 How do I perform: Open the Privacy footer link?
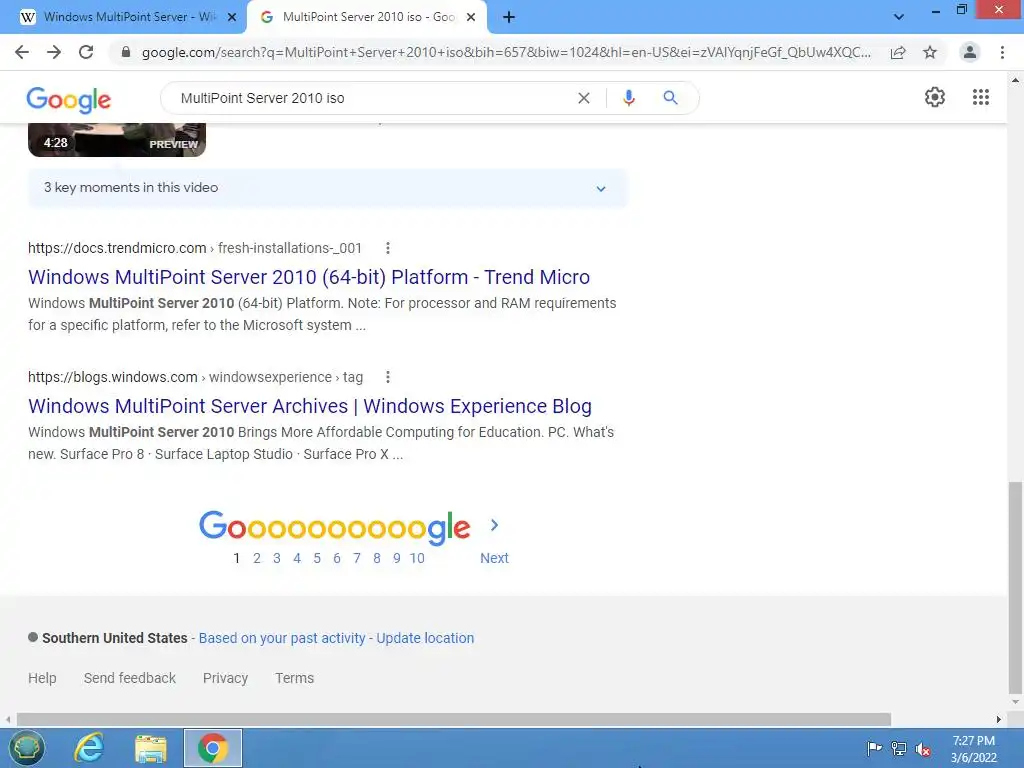tap(225, 678)
